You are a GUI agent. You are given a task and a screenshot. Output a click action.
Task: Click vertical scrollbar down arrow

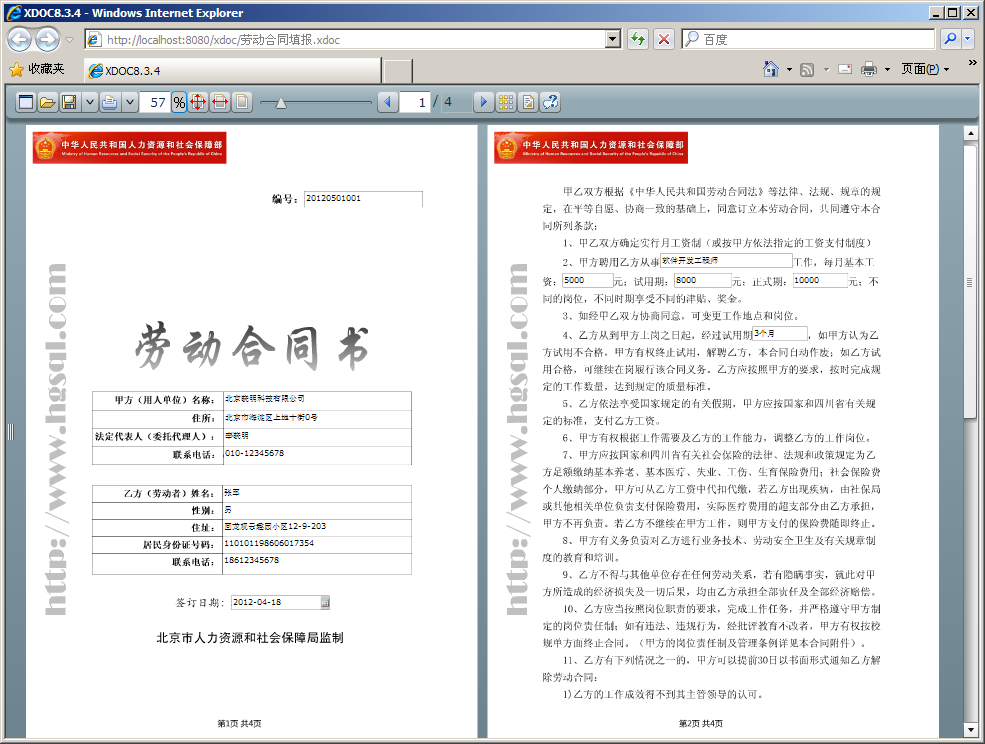point(971,730)
